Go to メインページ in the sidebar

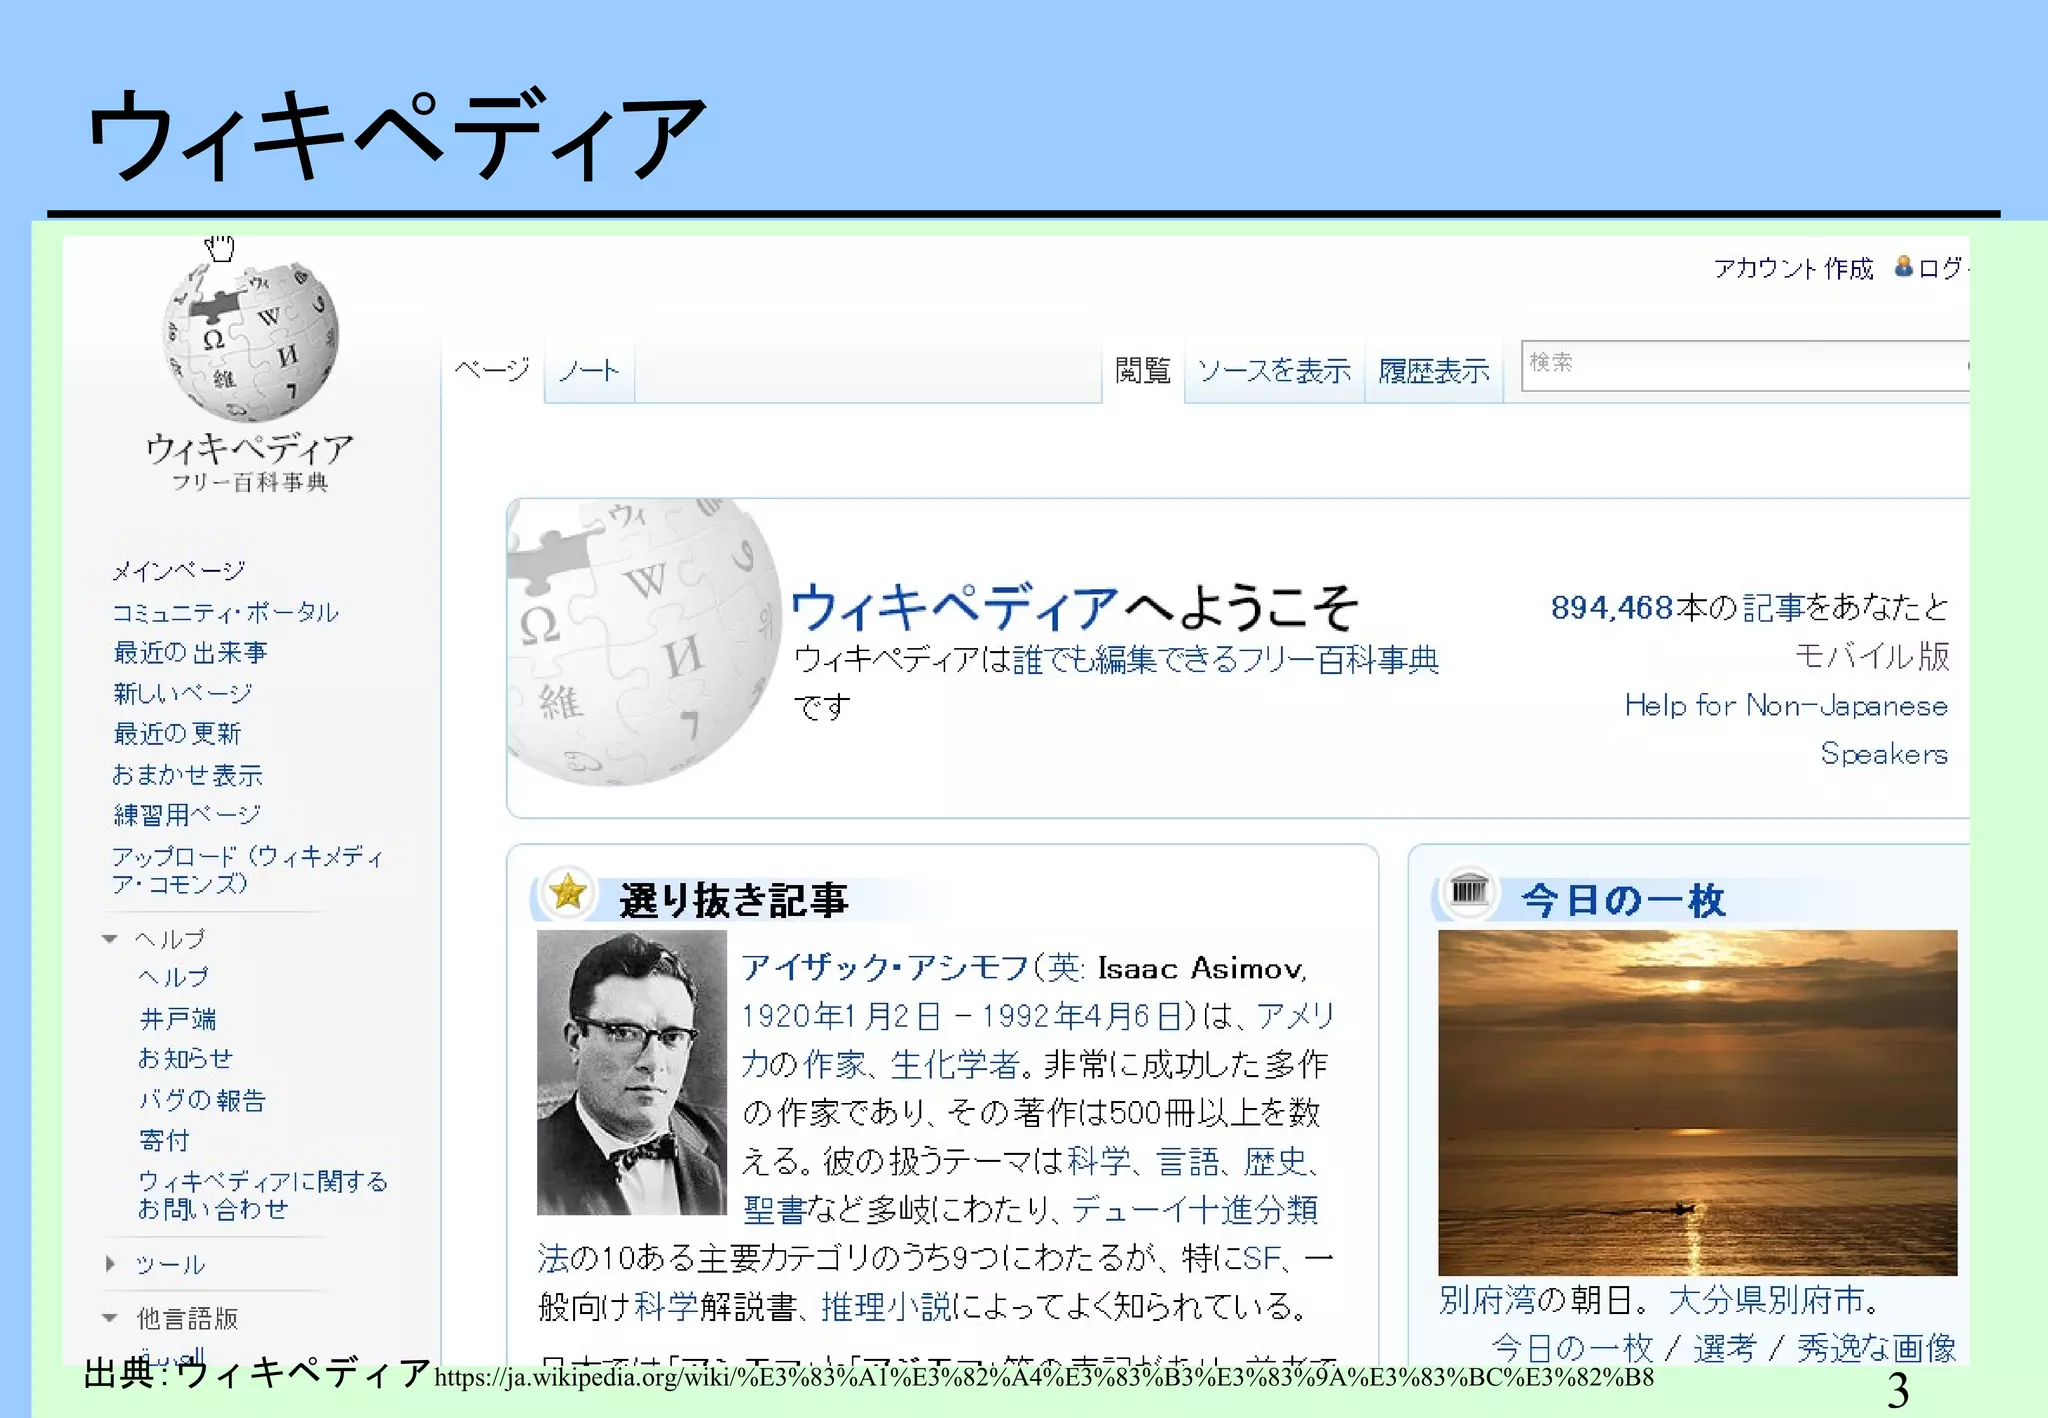click(178, 570)
